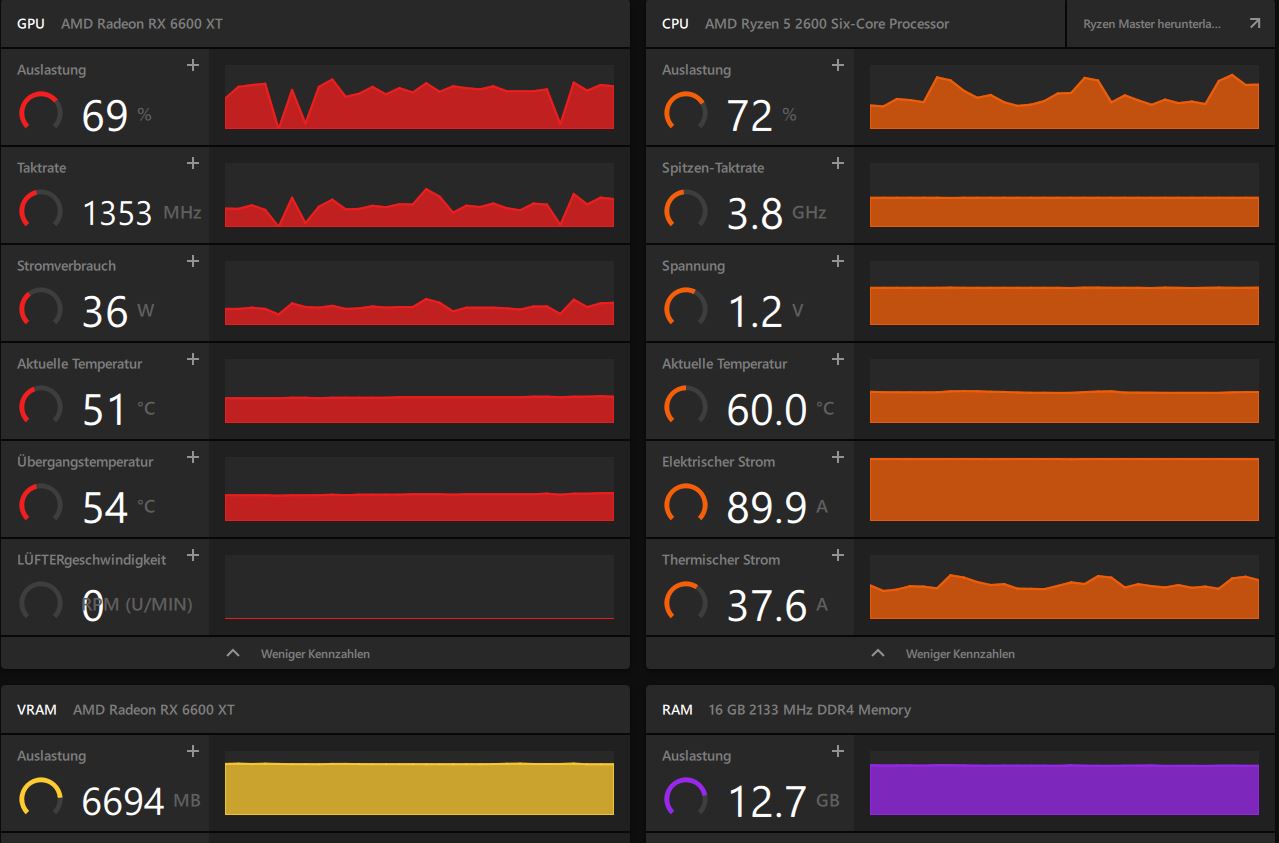This screenshot has width=1279, height=843.
Task: Click the LÜFTERgeschwindigkeit label
Action: coord(91,560)
